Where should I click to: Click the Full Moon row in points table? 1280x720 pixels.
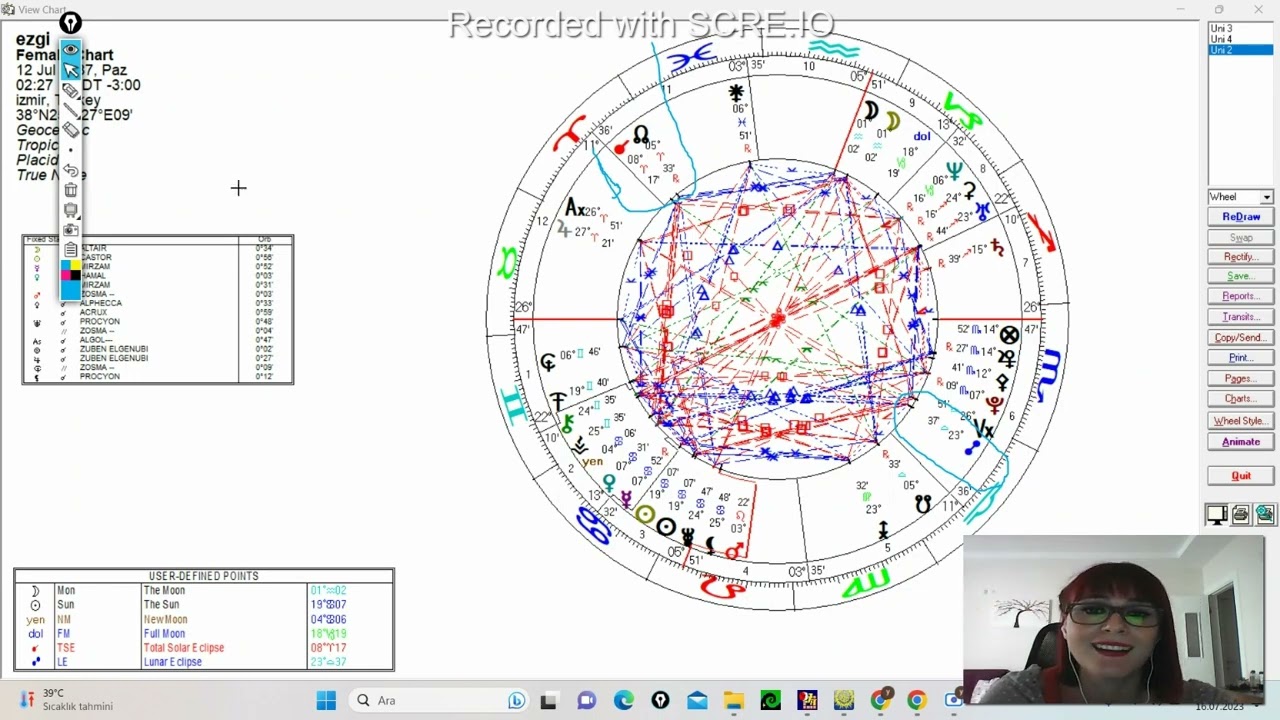point(204,634)
